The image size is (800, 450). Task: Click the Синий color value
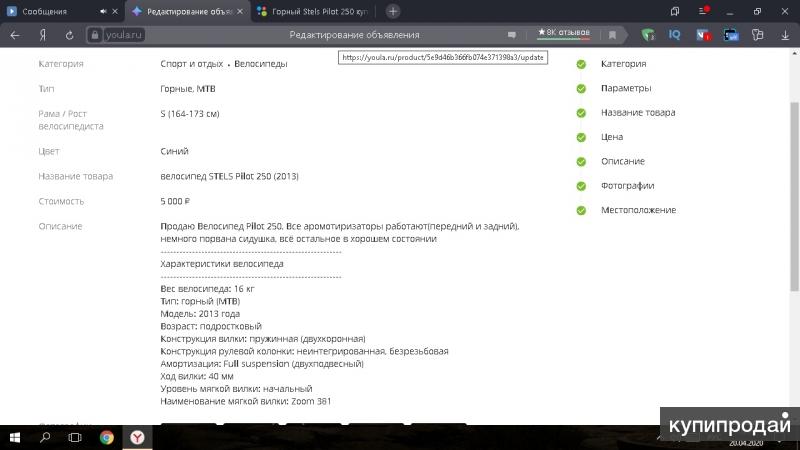tap(174, 151)
